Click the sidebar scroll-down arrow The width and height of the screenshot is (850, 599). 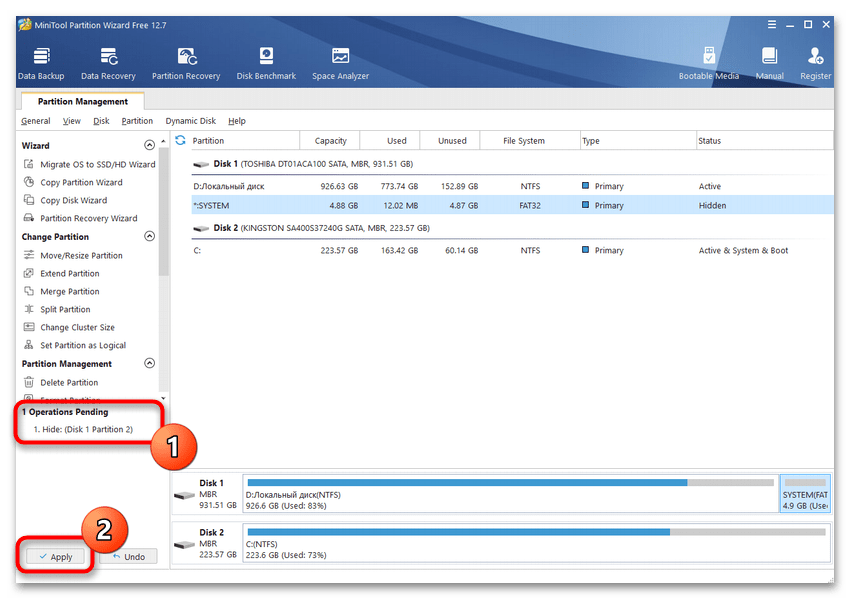tap(163, 398)
